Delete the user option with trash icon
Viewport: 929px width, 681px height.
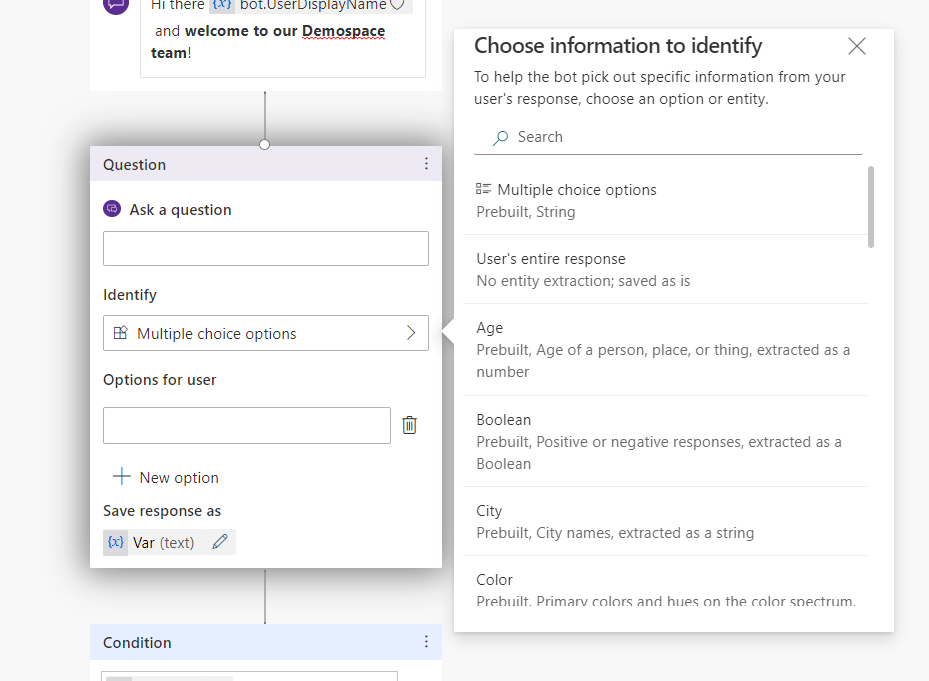pyautogui.click(x=409, y=425)
